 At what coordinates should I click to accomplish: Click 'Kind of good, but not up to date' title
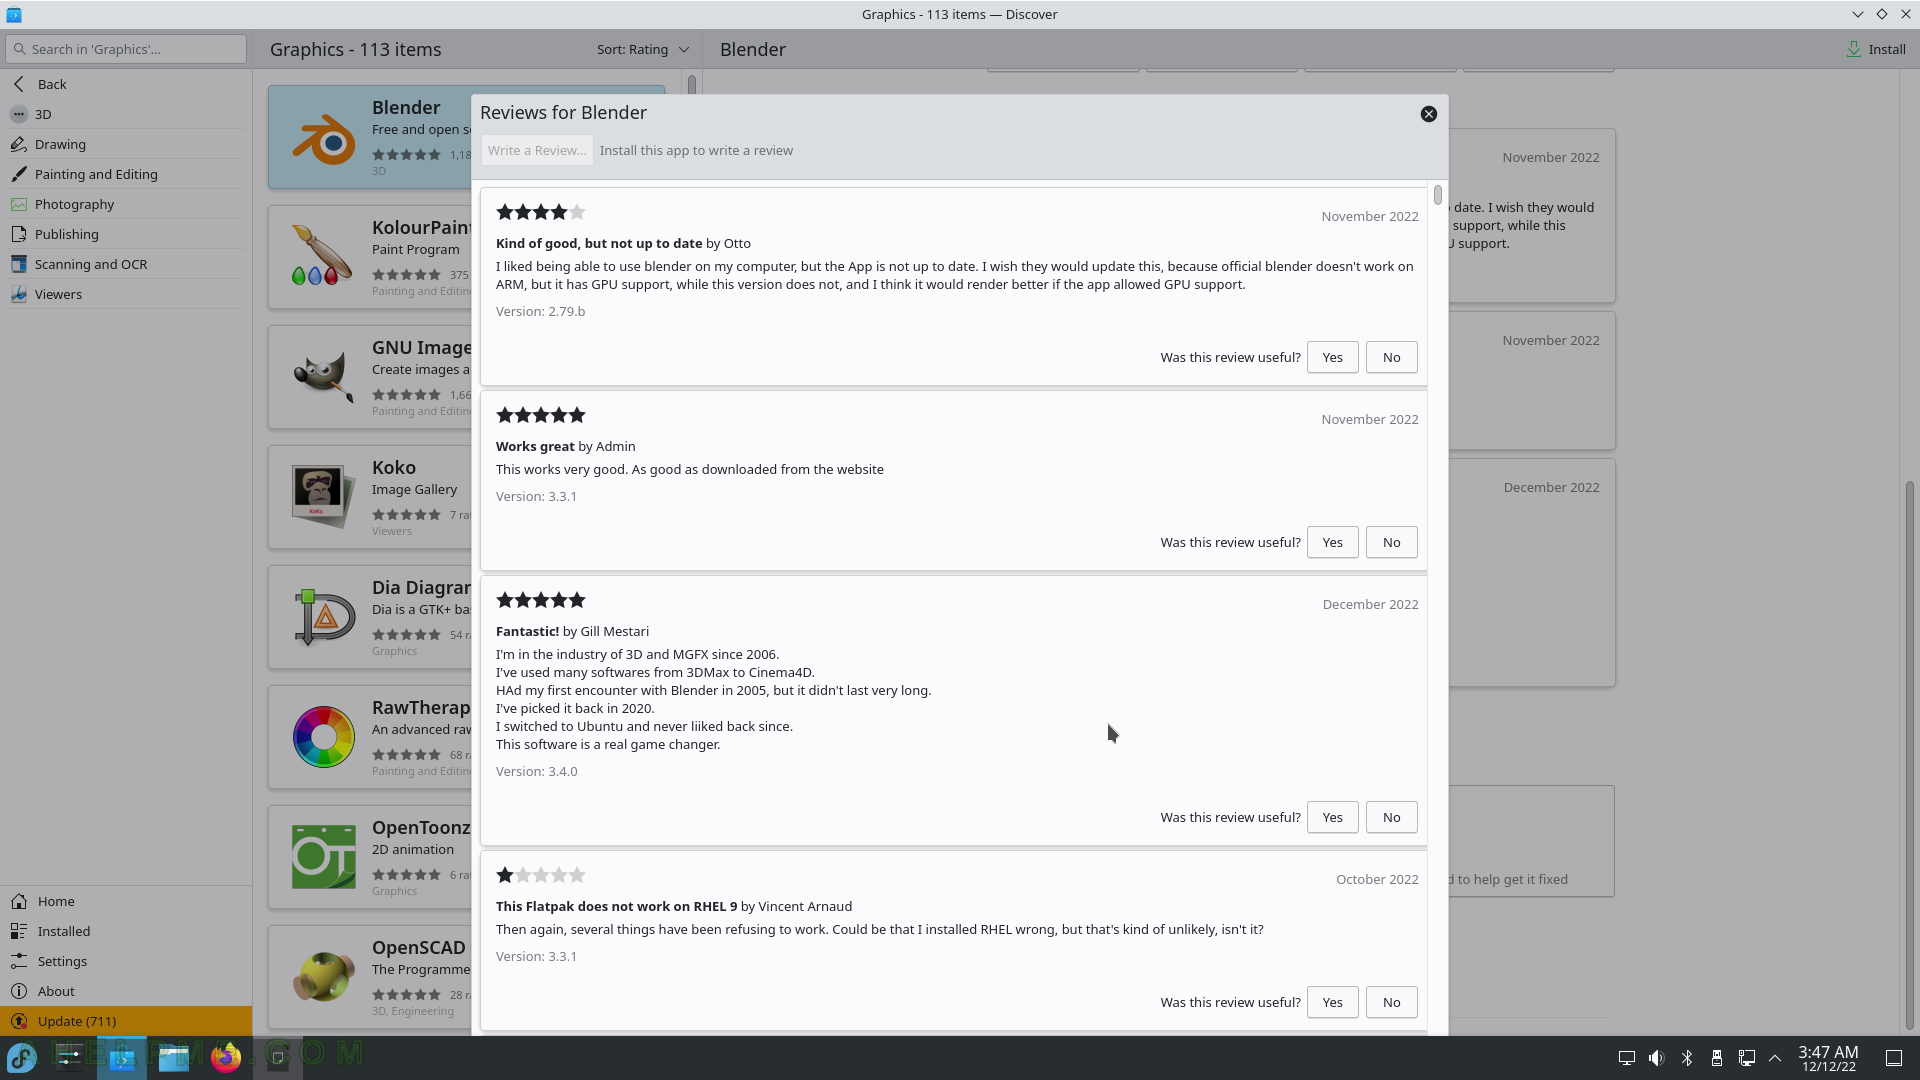(x=599, y=243)
